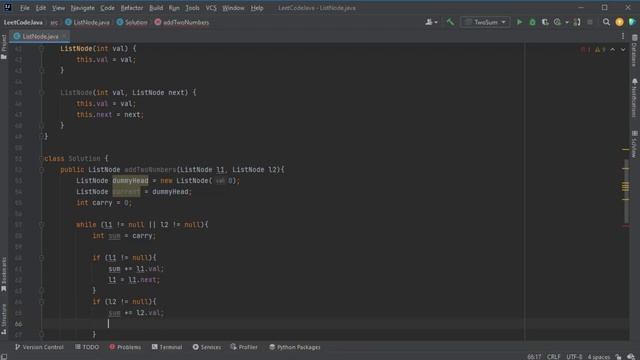
Task: Open the Navigate menu
Action: pyautogui.click(x=82, y=8)
